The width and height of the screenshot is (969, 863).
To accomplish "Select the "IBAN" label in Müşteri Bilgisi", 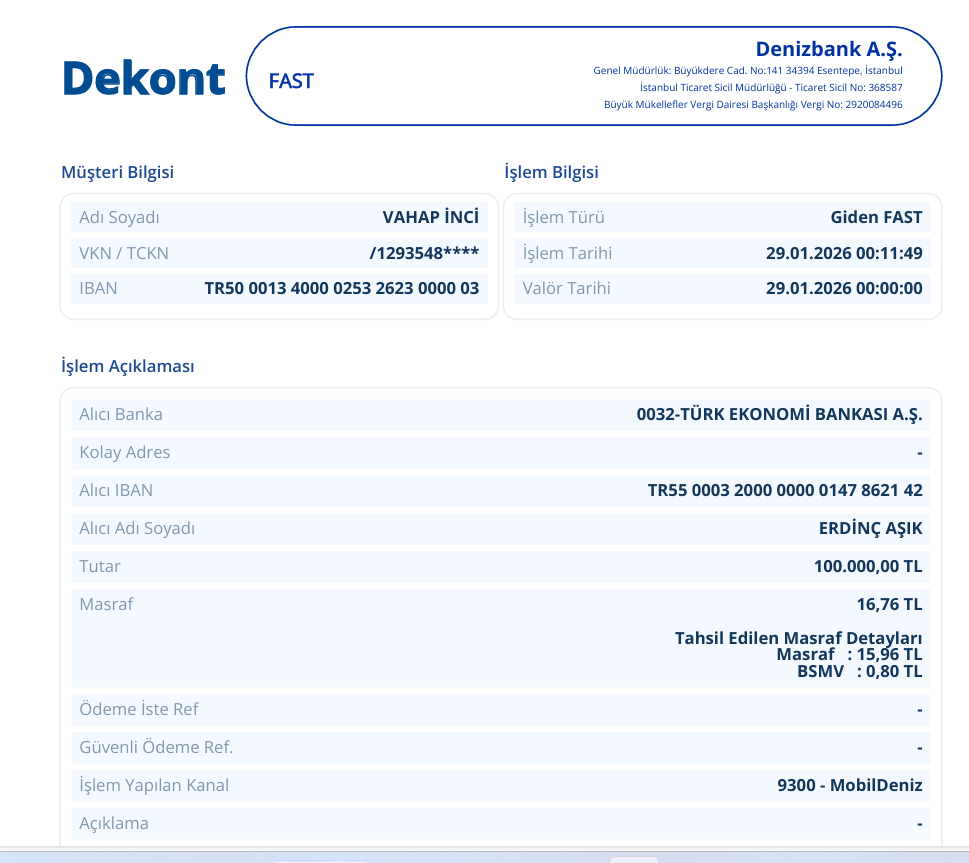I will (x=98, y=288).
